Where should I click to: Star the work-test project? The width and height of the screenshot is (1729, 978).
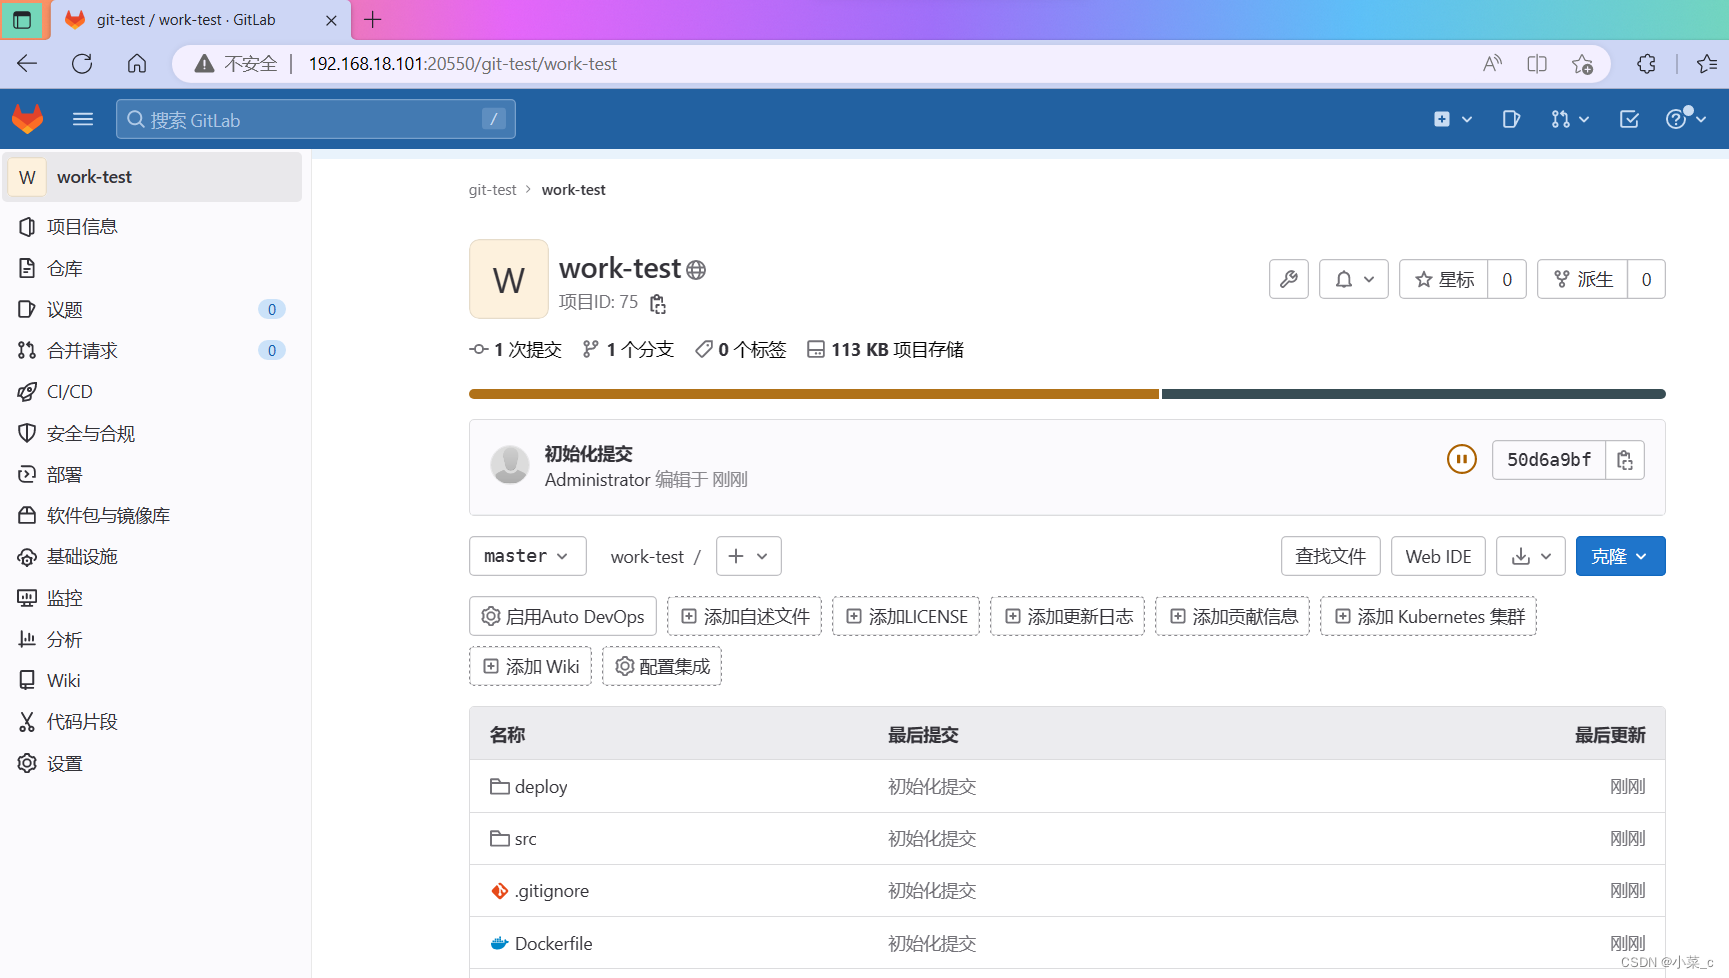pyautogui.click(x=1444, y=279)
